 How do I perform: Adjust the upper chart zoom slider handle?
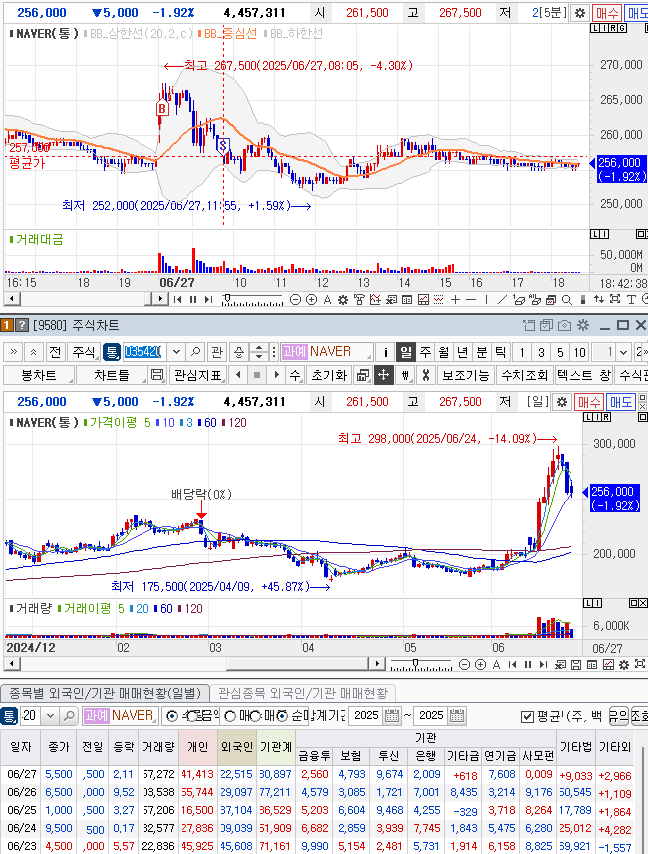point(228,298)
